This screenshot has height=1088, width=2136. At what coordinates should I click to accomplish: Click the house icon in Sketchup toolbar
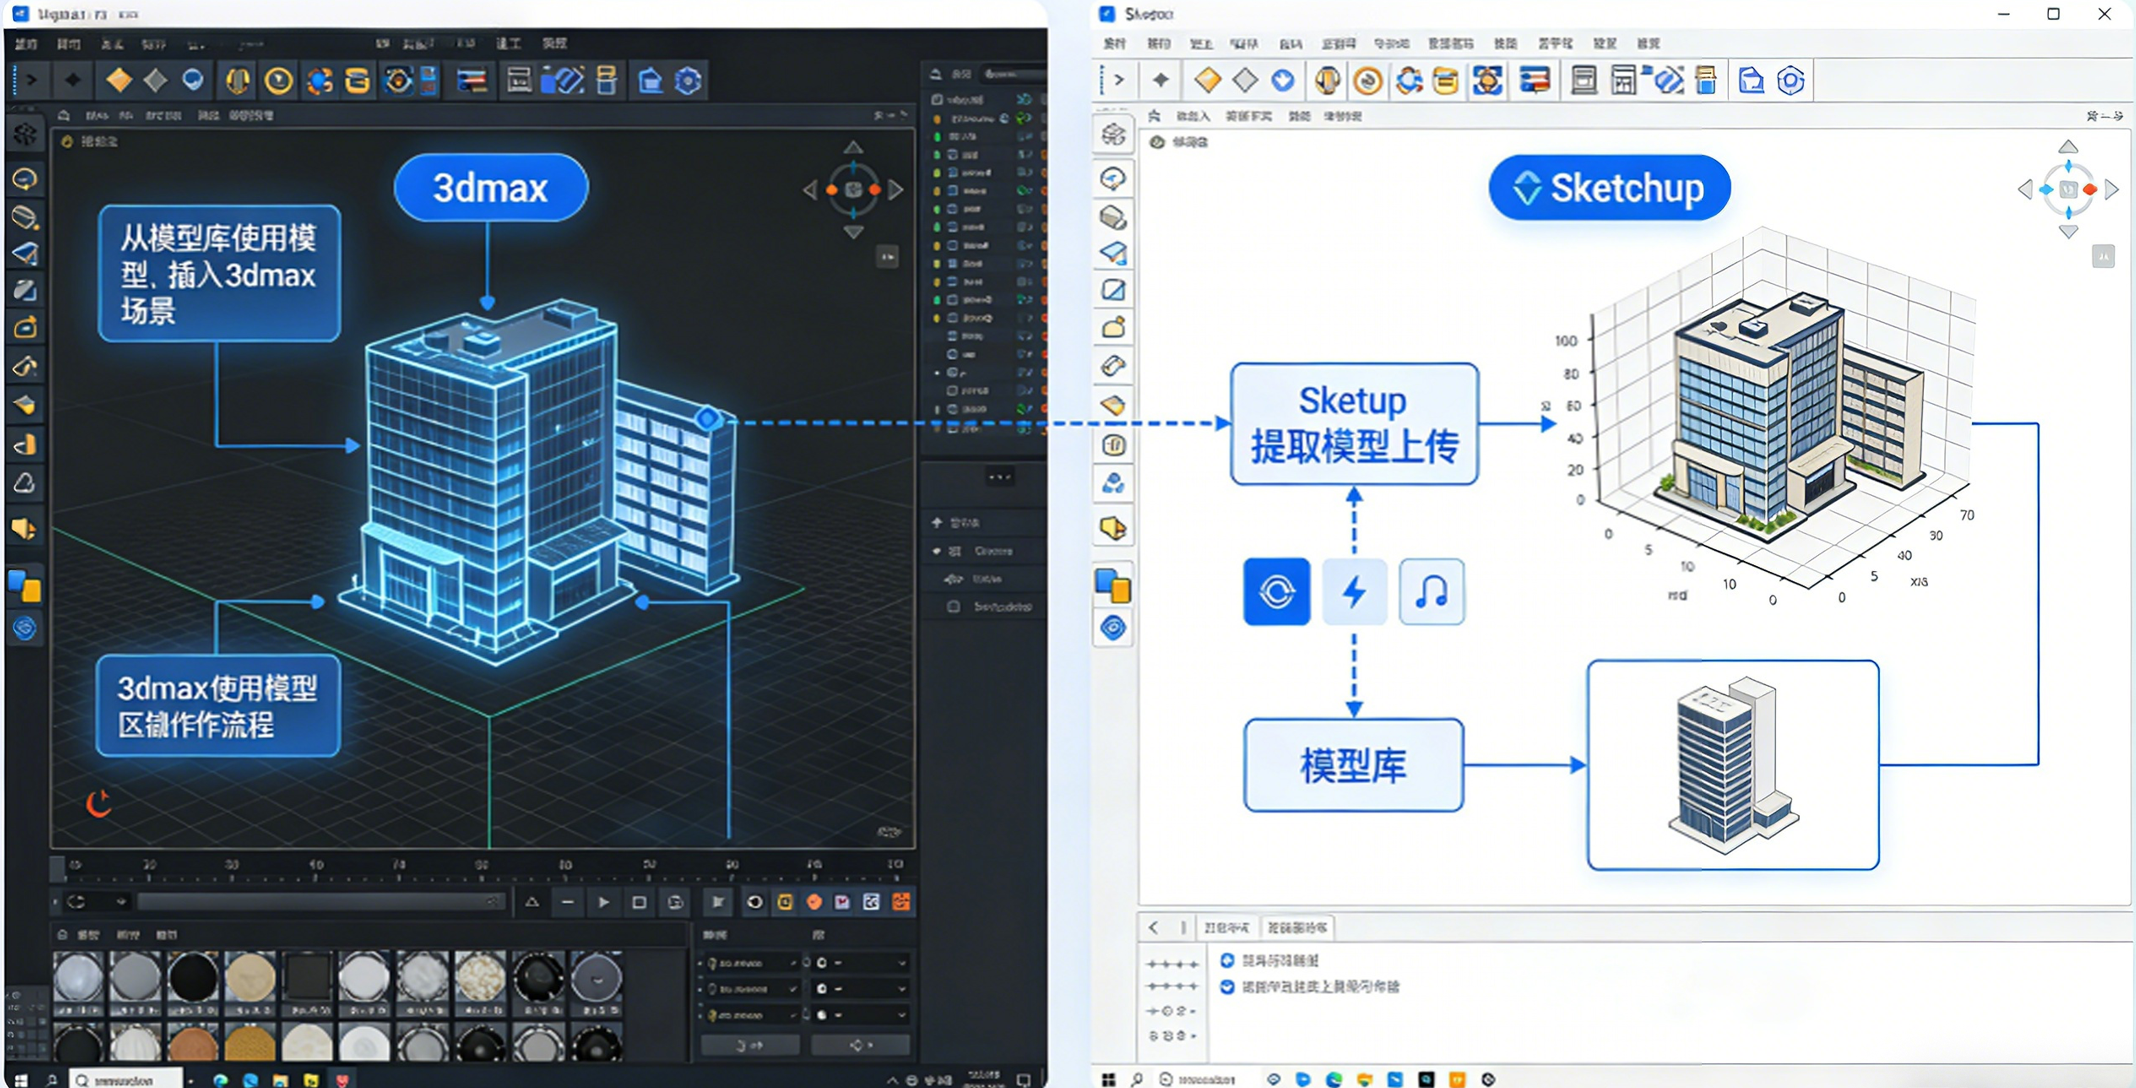[x=1750, y=80]
